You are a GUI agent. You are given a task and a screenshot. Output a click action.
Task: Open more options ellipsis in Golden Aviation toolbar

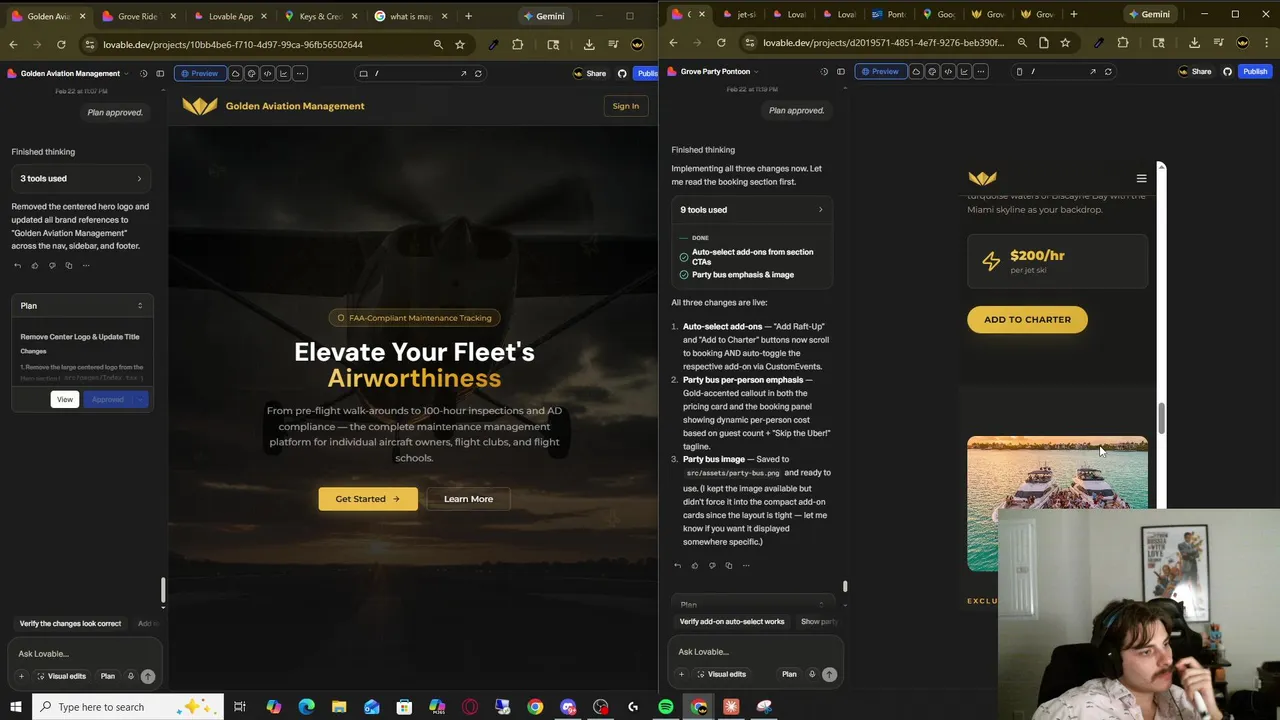(300, 73)
